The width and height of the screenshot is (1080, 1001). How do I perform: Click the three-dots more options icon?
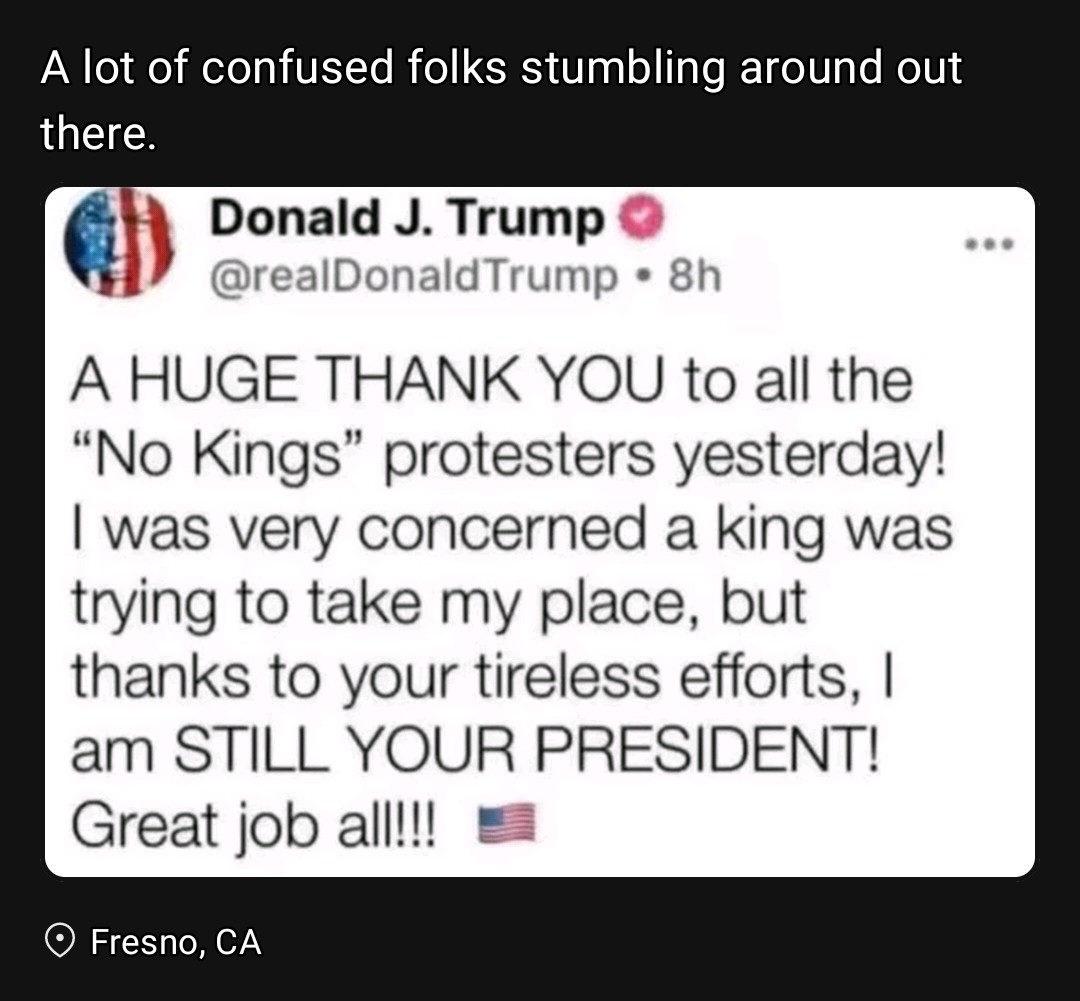[x=989, y=243]
